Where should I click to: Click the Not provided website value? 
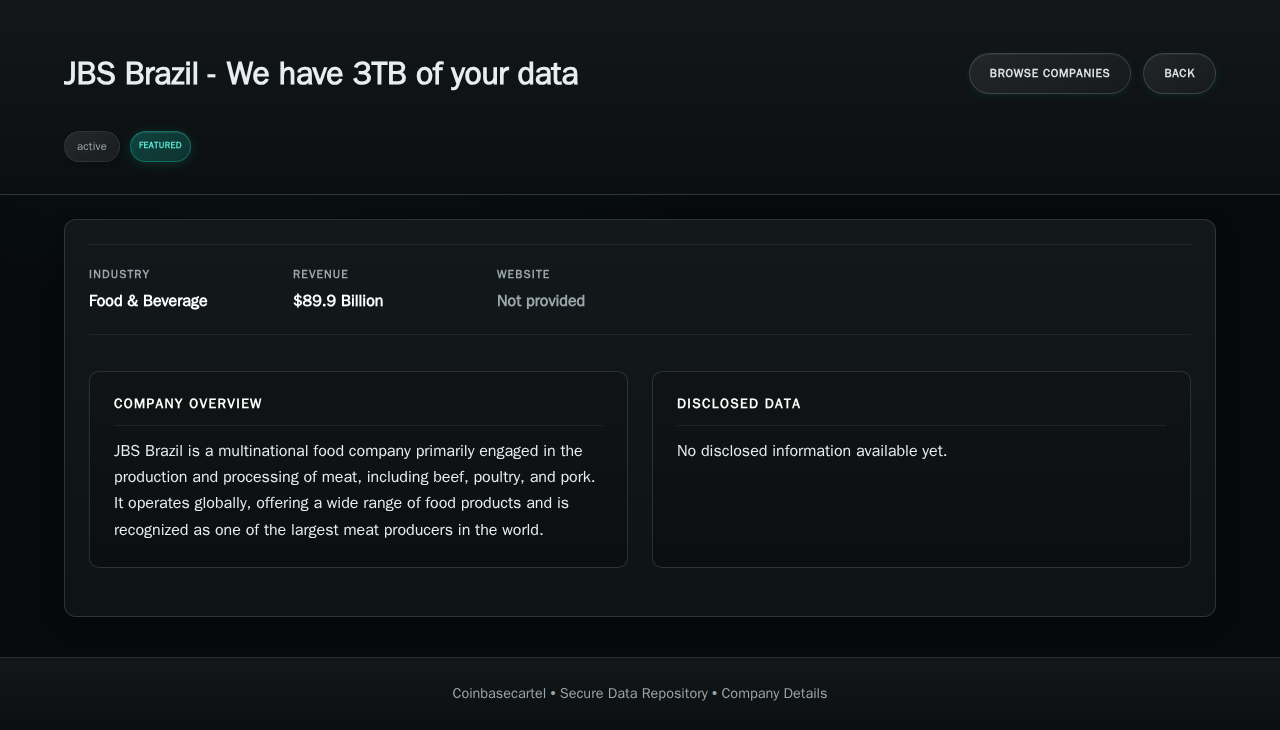540,301
